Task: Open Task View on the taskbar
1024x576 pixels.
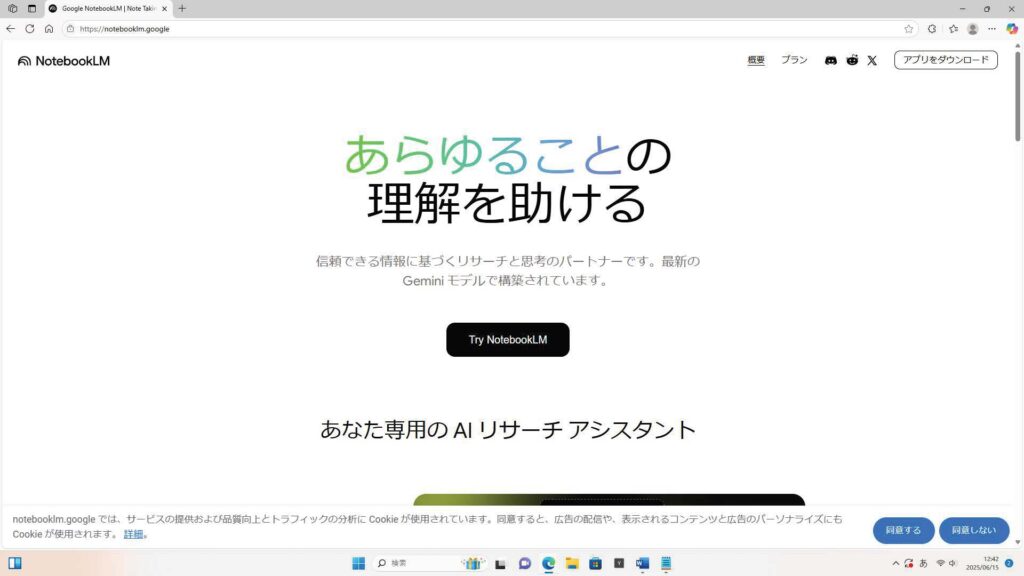Action: (x=500, y=564)
